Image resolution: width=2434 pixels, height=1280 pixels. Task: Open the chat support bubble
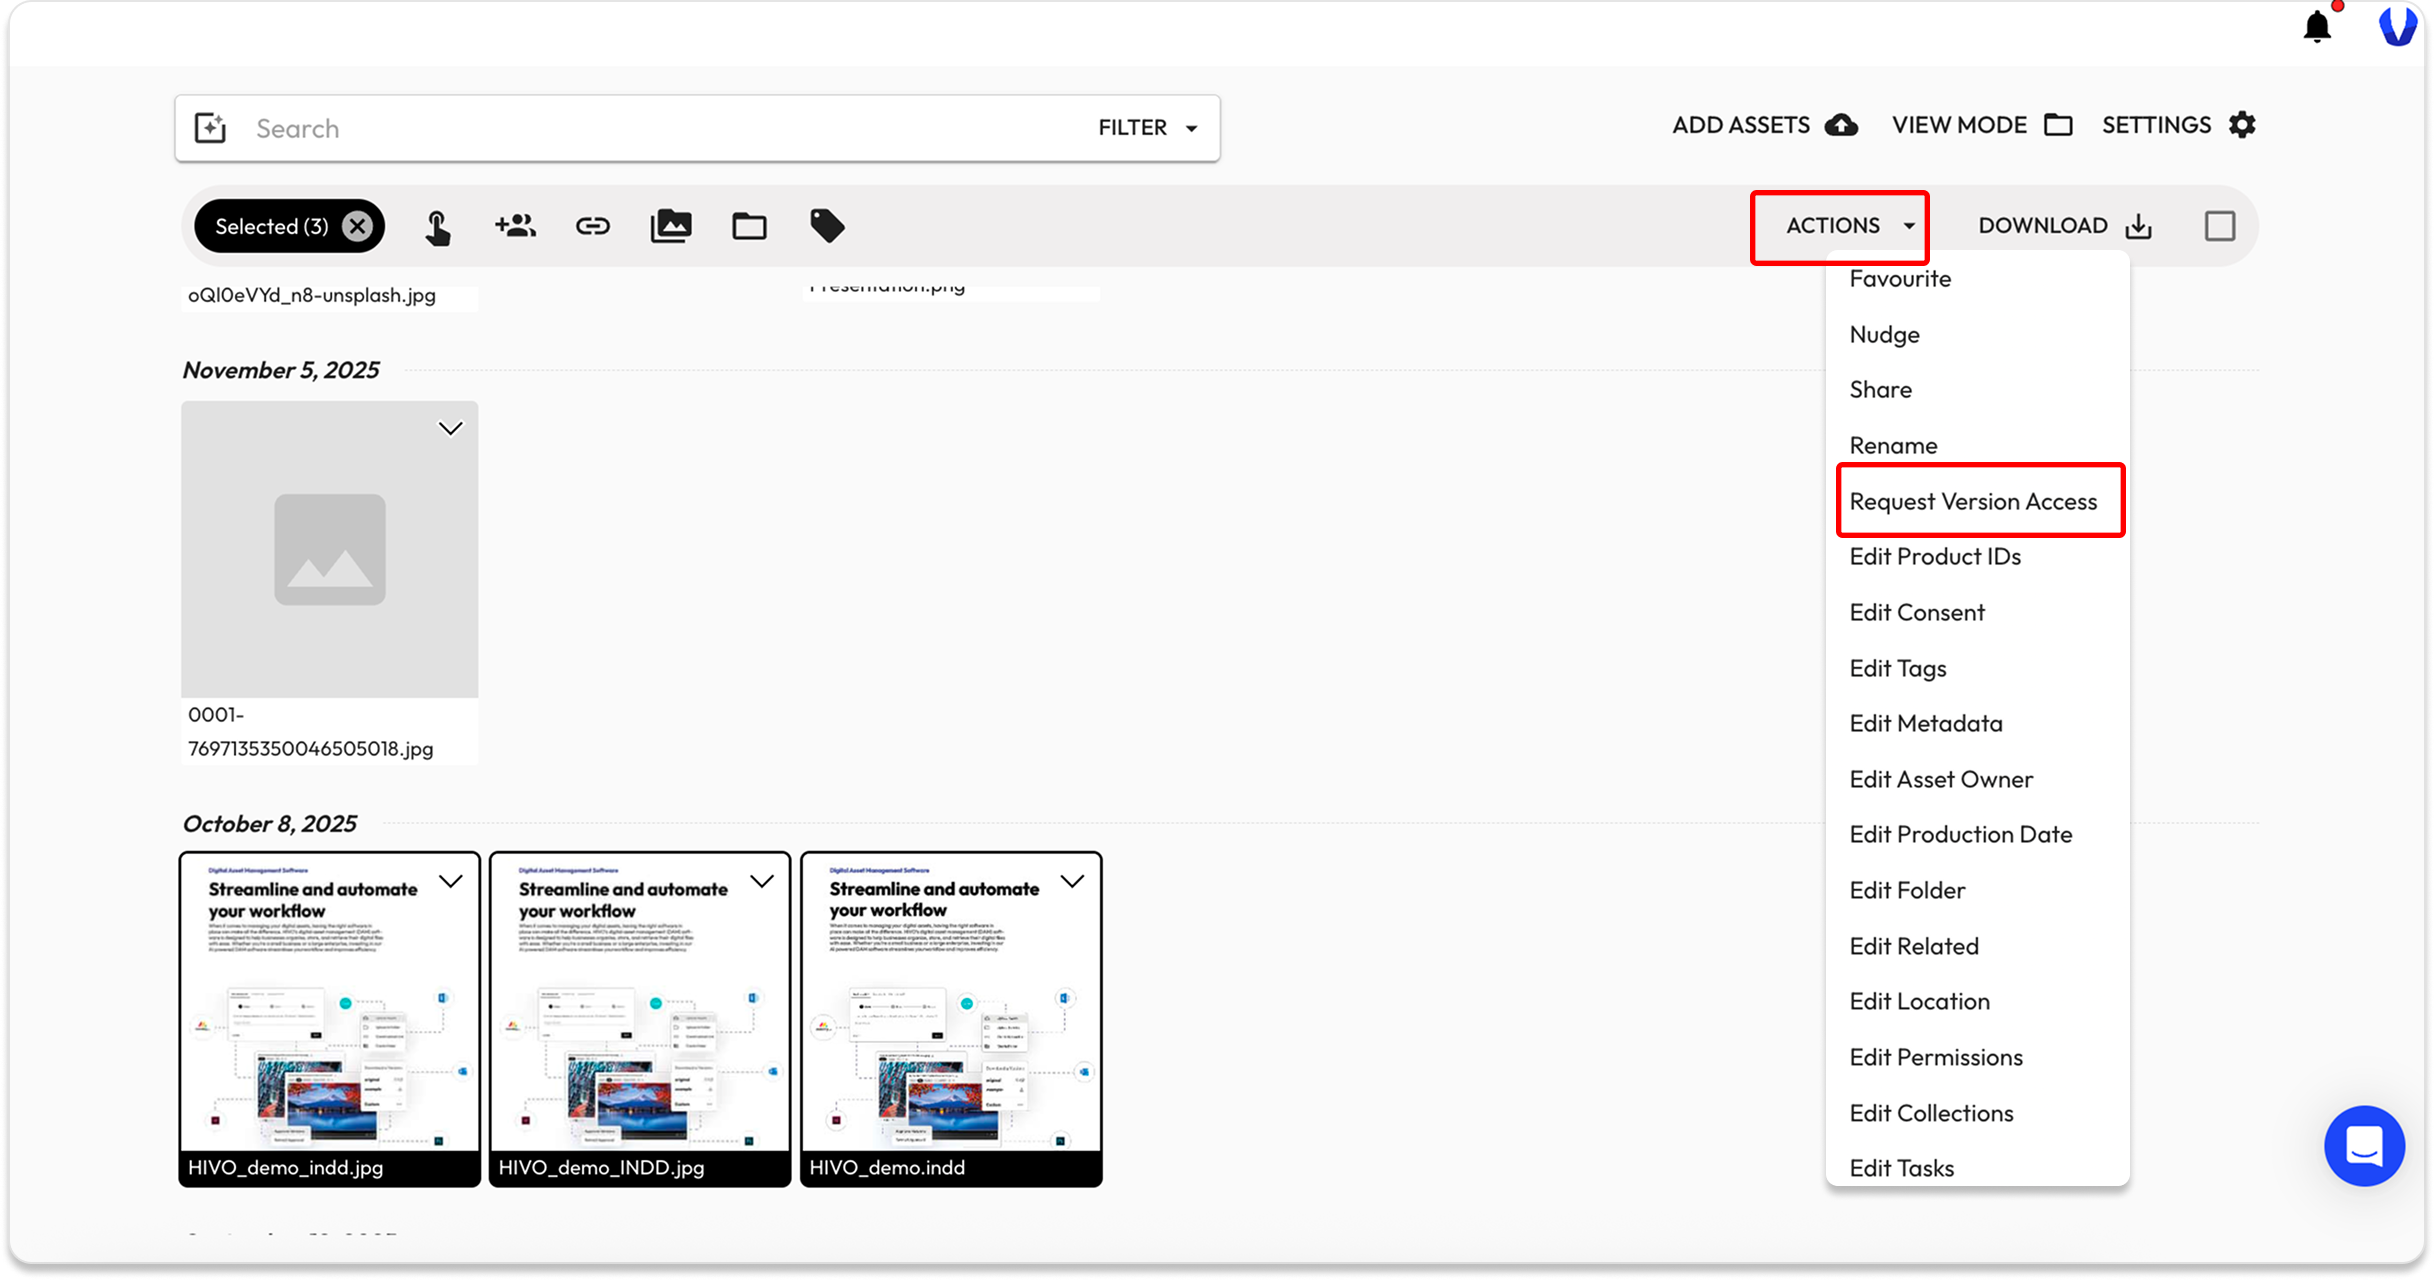(x=2364, y=1146)
